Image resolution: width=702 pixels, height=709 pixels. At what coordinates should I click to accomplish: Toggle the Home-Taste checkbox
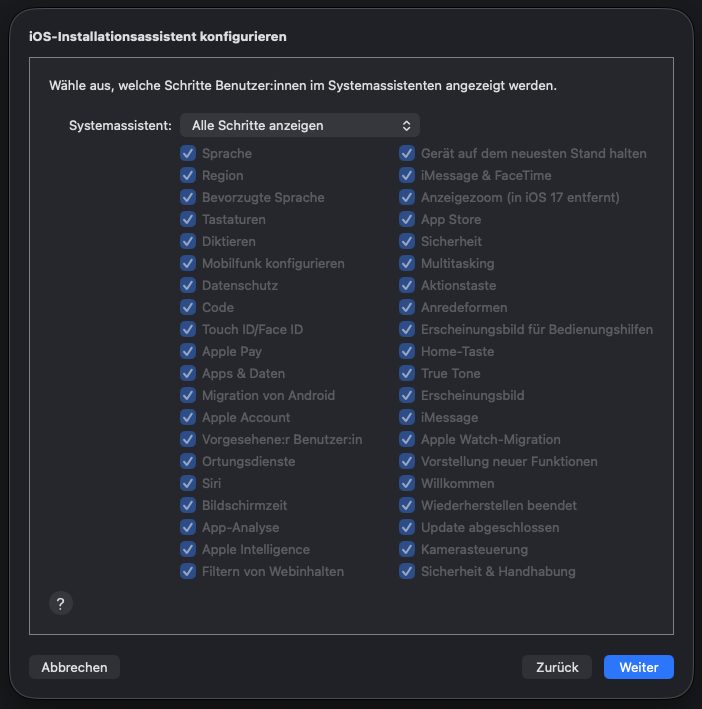[x=407, y=351]
